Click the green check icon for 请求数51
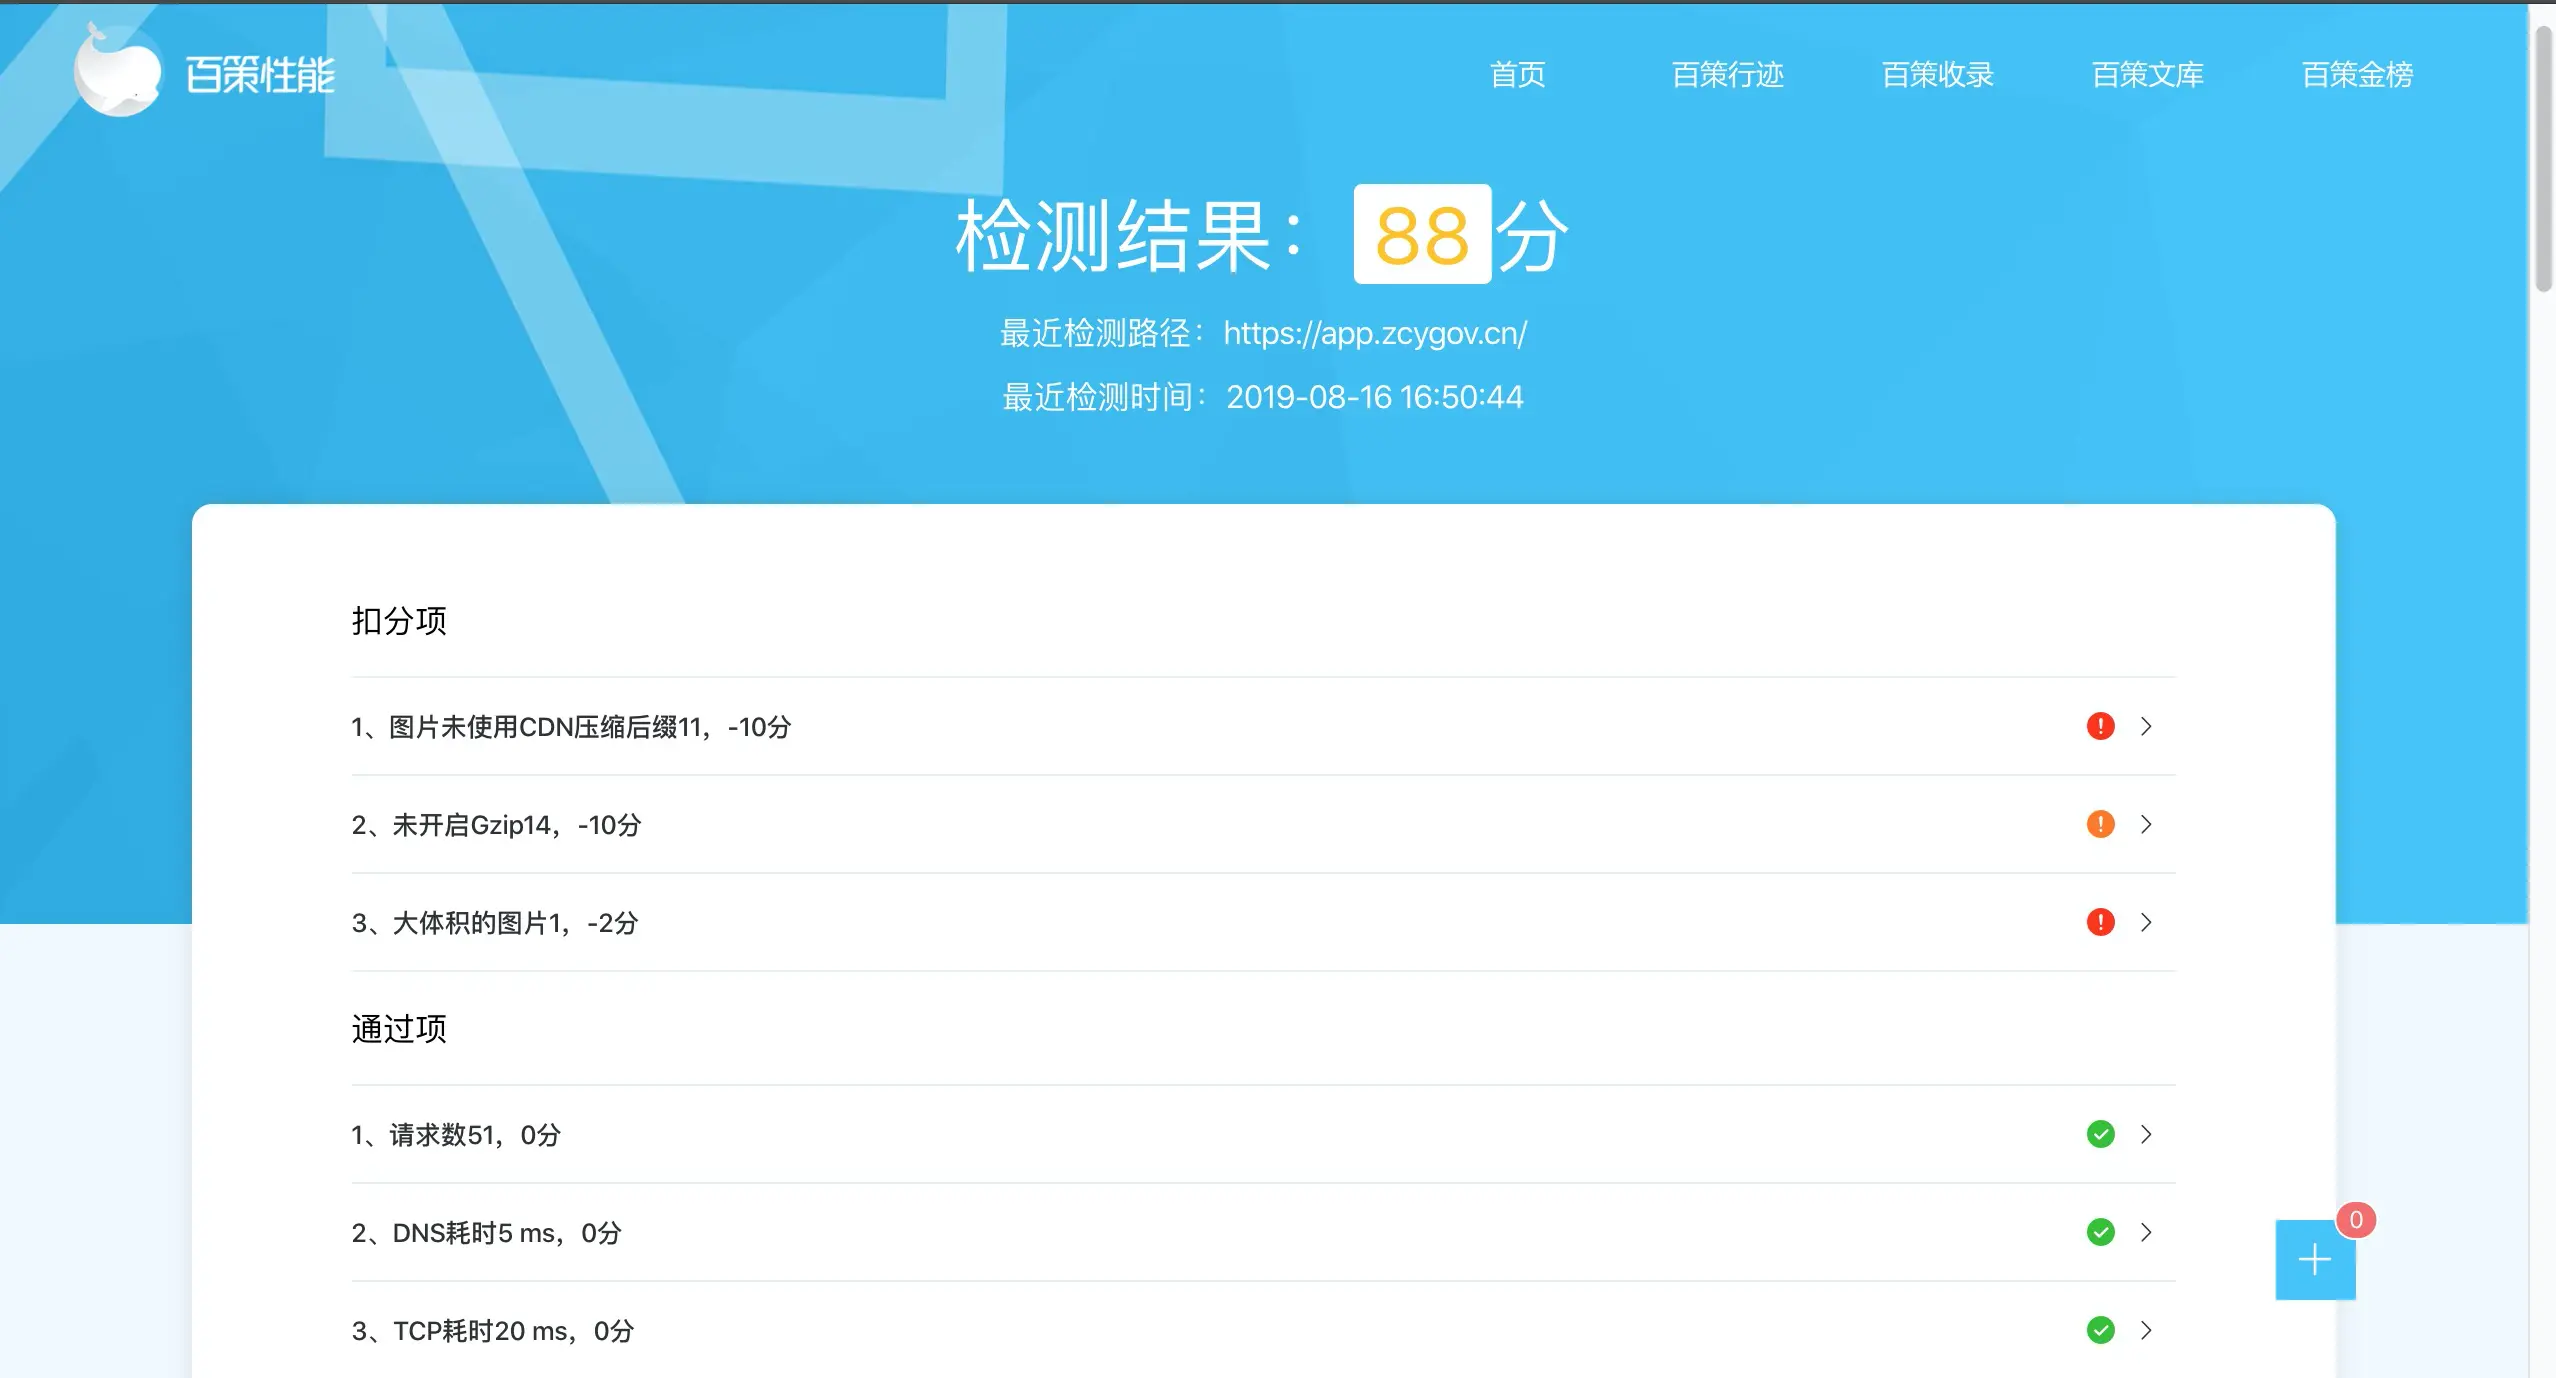Image resolution: width=2556 pixels, height=1378 pixels. pyautogui.click(x=2100, y=1134)
